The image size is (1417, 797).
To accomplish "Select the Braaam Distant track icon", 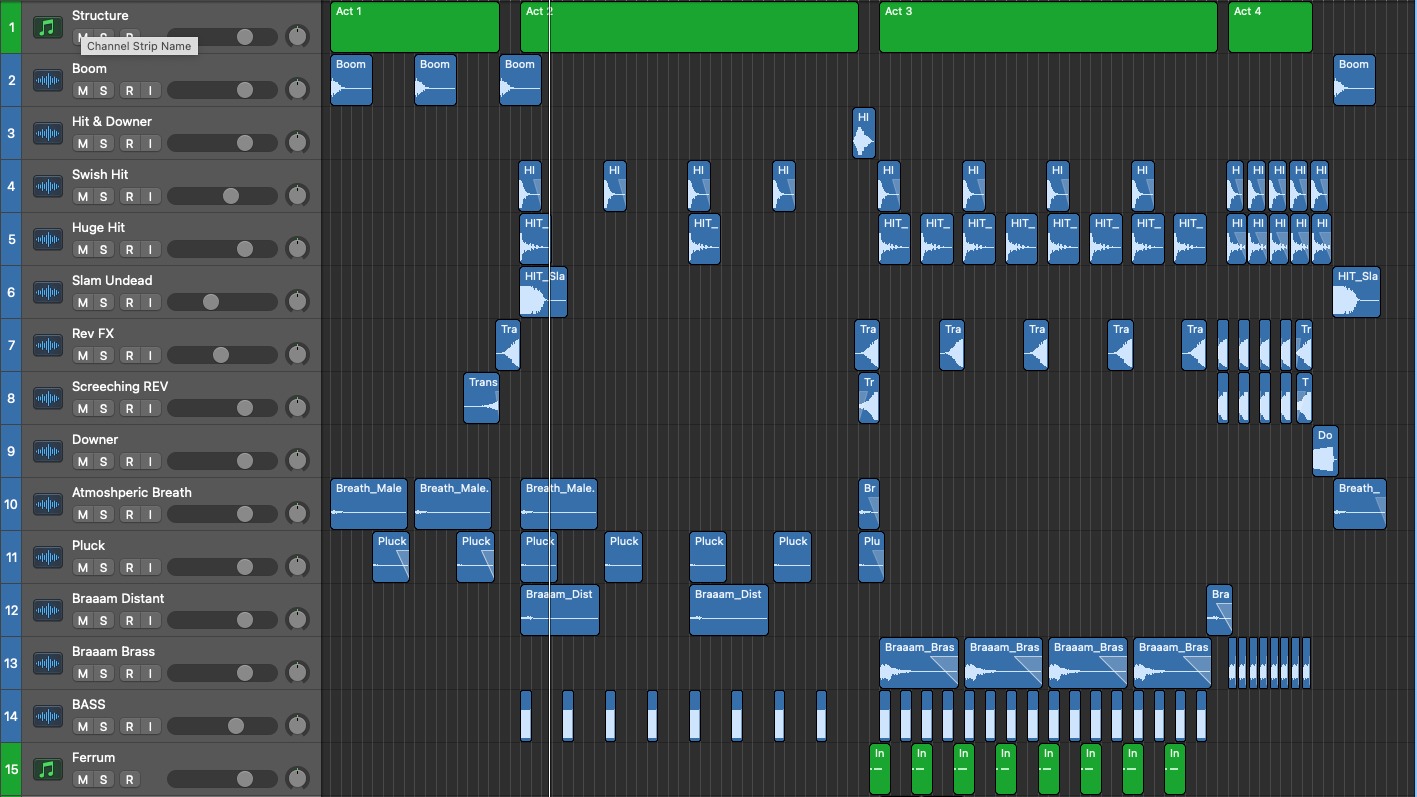I will [x=48, y=610].
